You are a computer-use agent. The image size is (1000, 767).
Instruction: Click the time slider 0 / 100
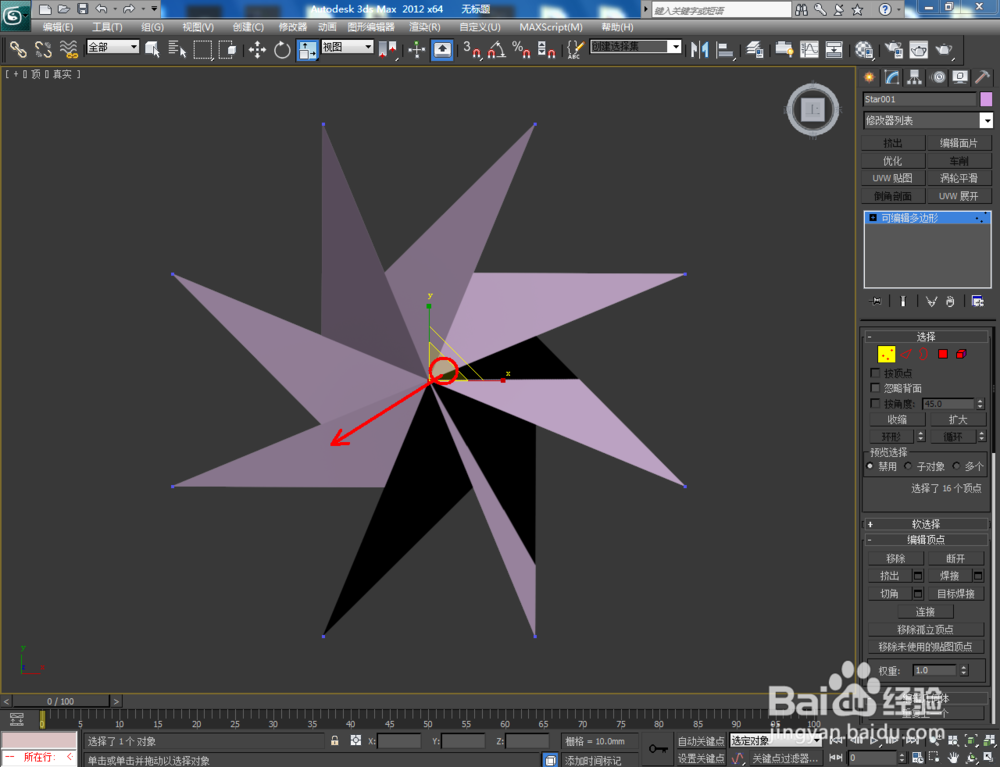(x=61, y=701)
